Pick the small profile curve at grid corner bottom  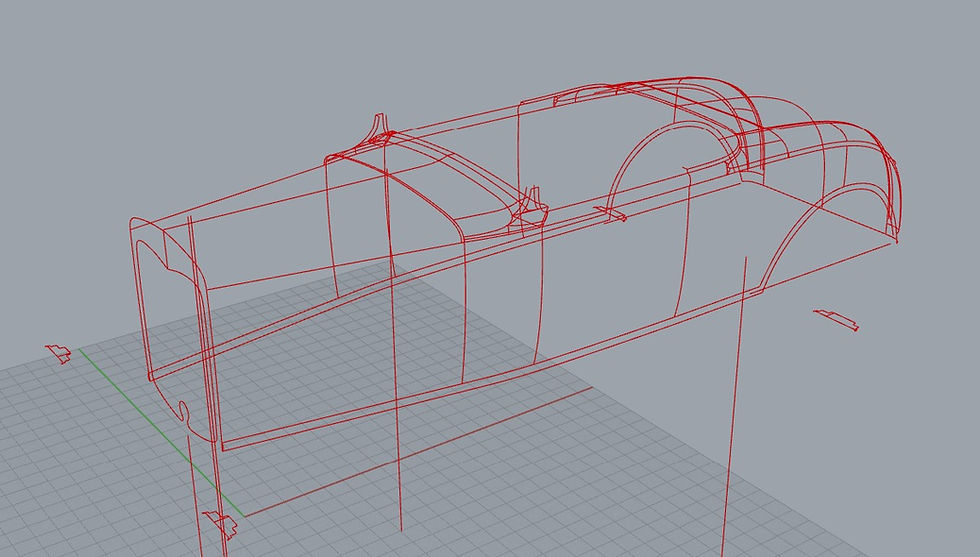(x=220, y=524)
